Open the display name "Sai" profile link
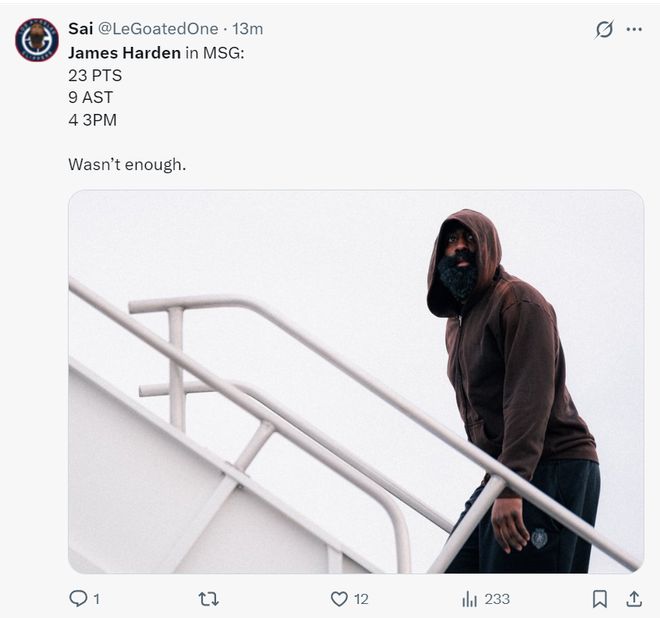The height and width of the screenshot is (618, 660). [x=80, y=29]
